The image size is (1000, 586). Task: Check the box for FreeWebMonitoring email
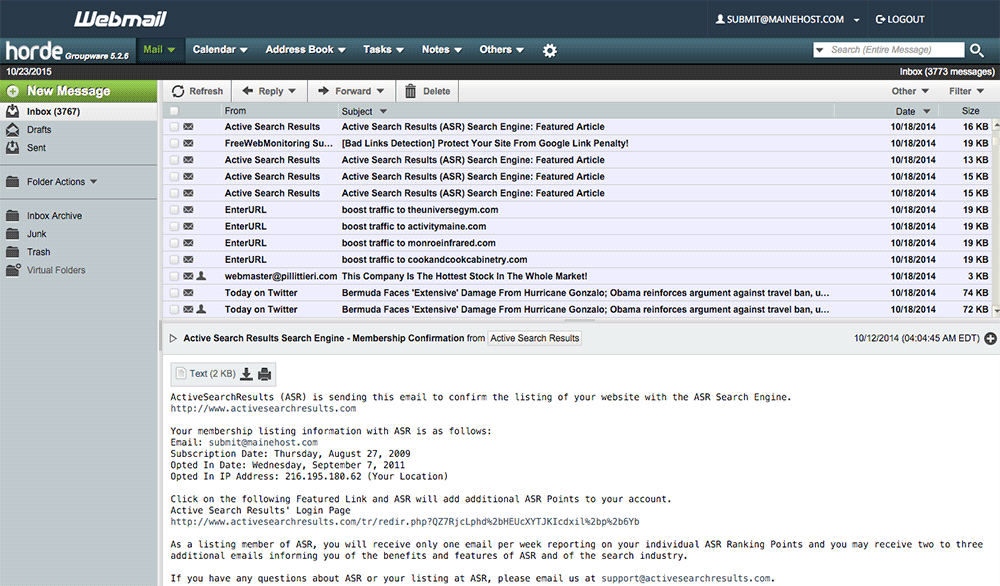(x=174, y=143)
